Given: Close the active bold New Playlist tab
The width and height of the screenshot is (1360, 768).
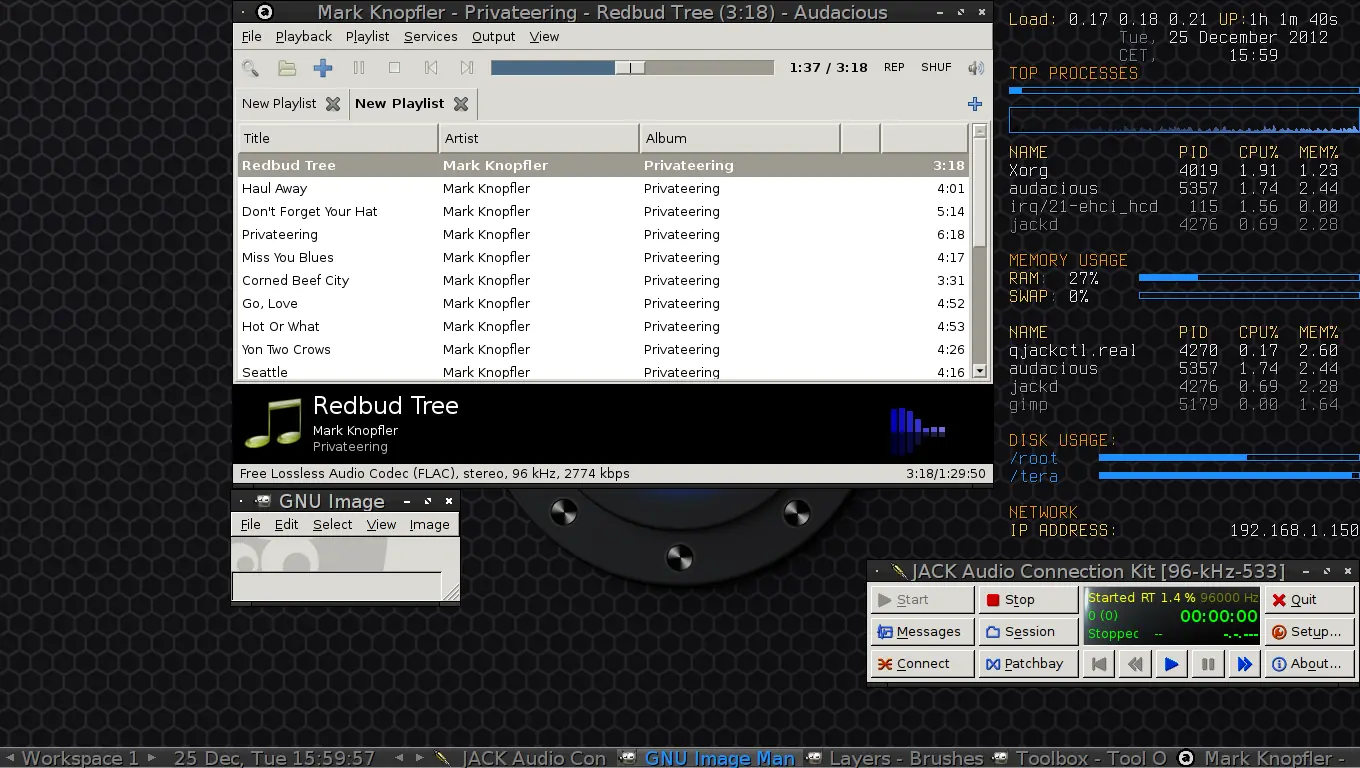Looking at the screenshot, I should click(461, 104).
